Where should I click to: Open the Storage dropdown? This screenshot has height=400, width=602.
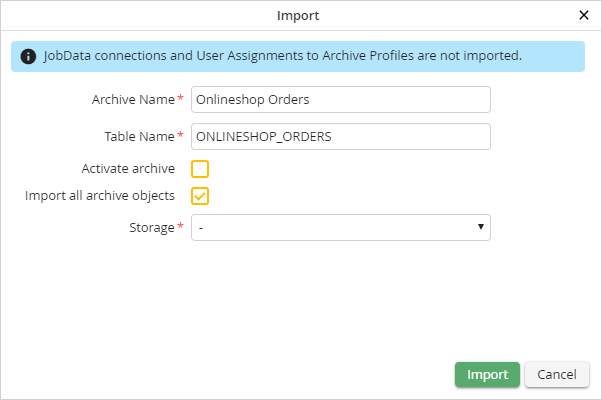click(341, 227)
